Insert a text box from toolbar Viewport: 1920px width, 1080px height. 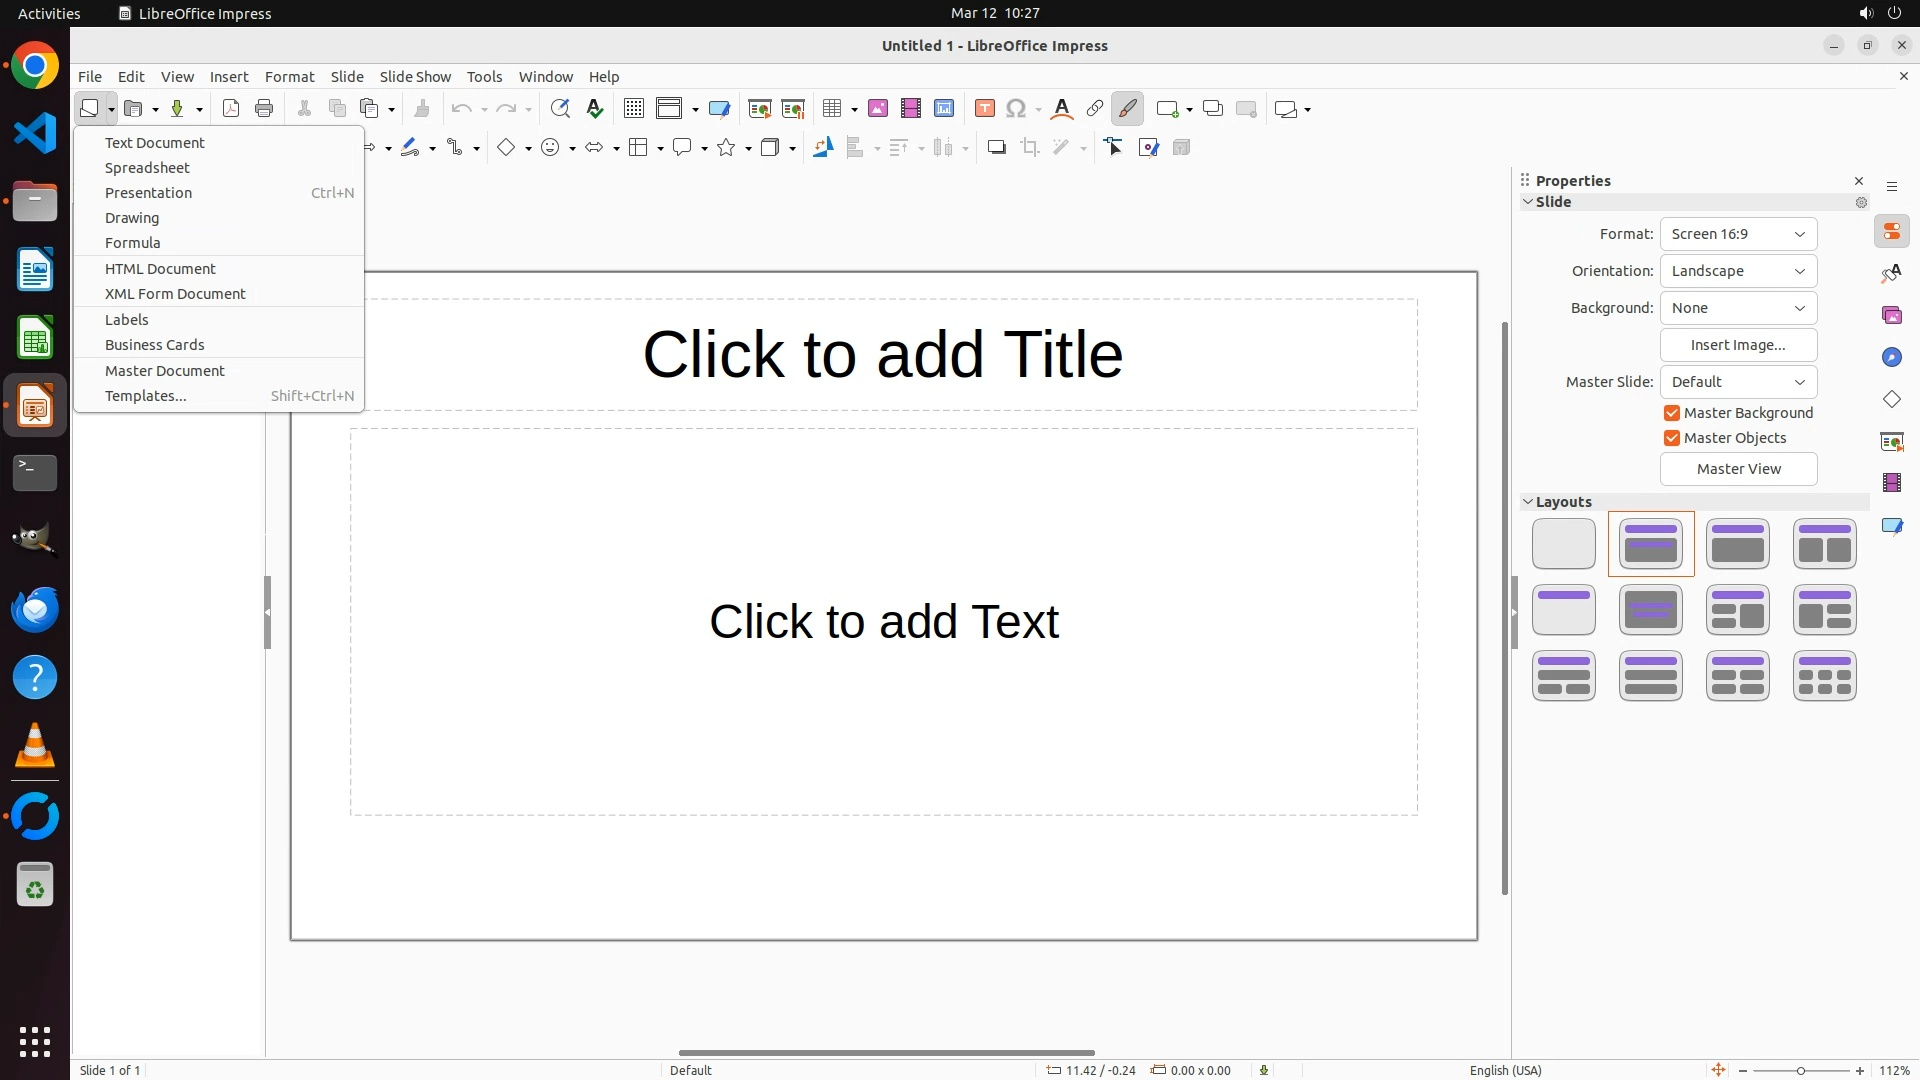point(984,109)
